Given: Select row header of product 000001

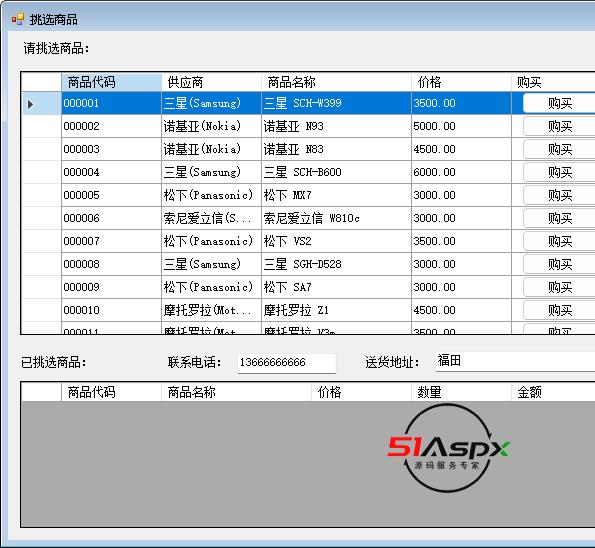Looking at the screenshot, I should [x=41, y=103].
